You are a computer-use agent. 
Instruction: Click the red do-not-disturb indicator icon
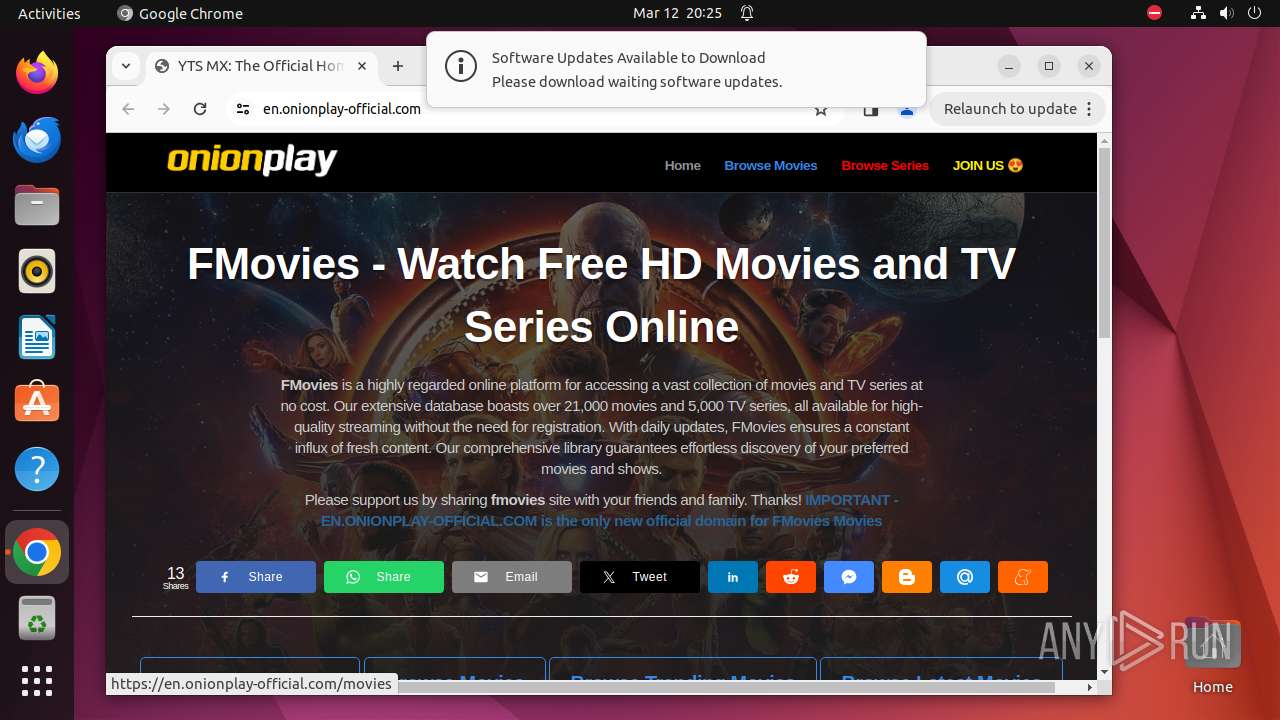point(1155,13)
